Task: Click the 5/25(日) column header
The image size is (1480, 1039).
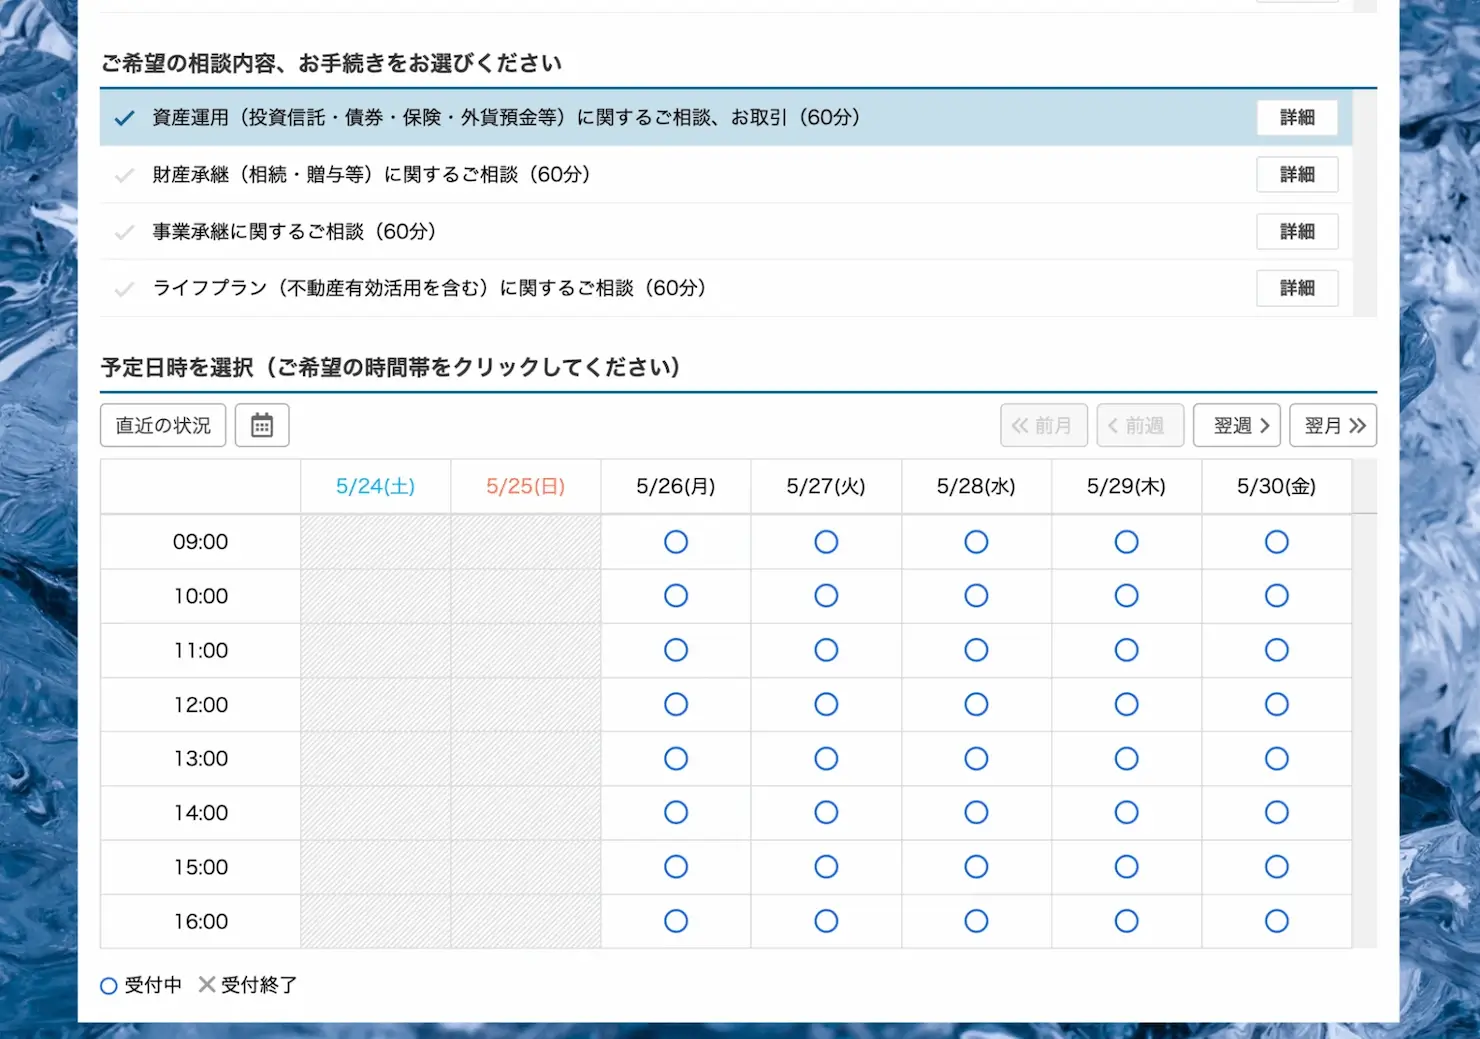Action: pyautogui.click(x=526, y=486)
